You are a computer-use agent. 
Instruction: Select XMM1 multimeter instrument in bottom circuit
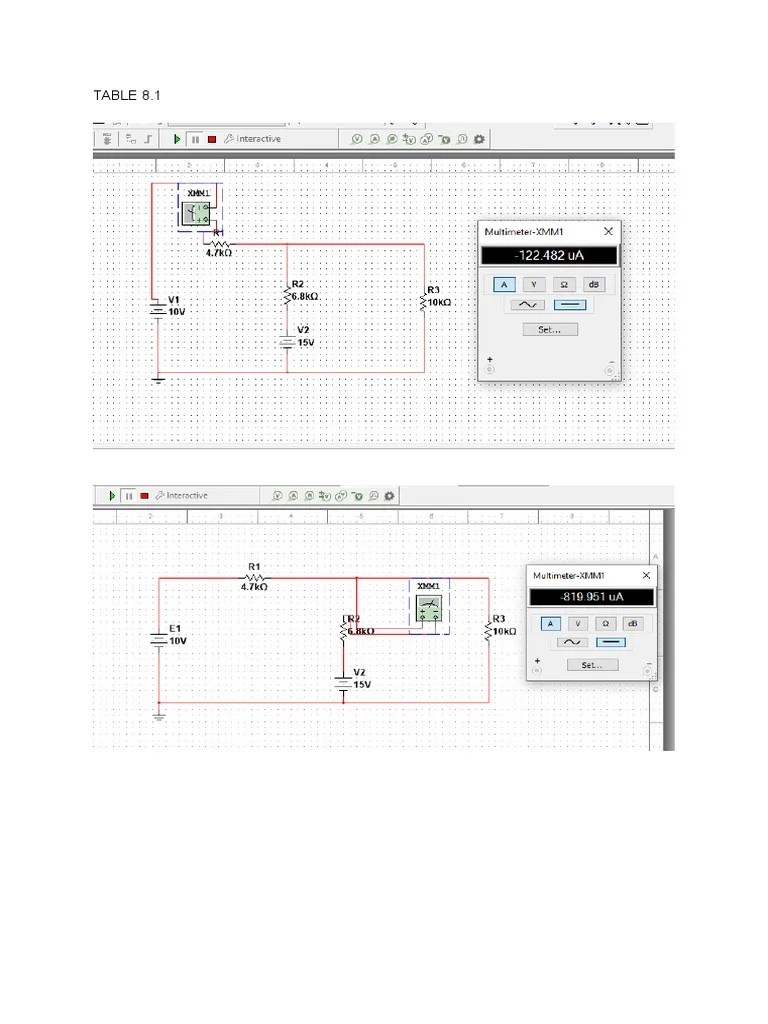(430, 609)
